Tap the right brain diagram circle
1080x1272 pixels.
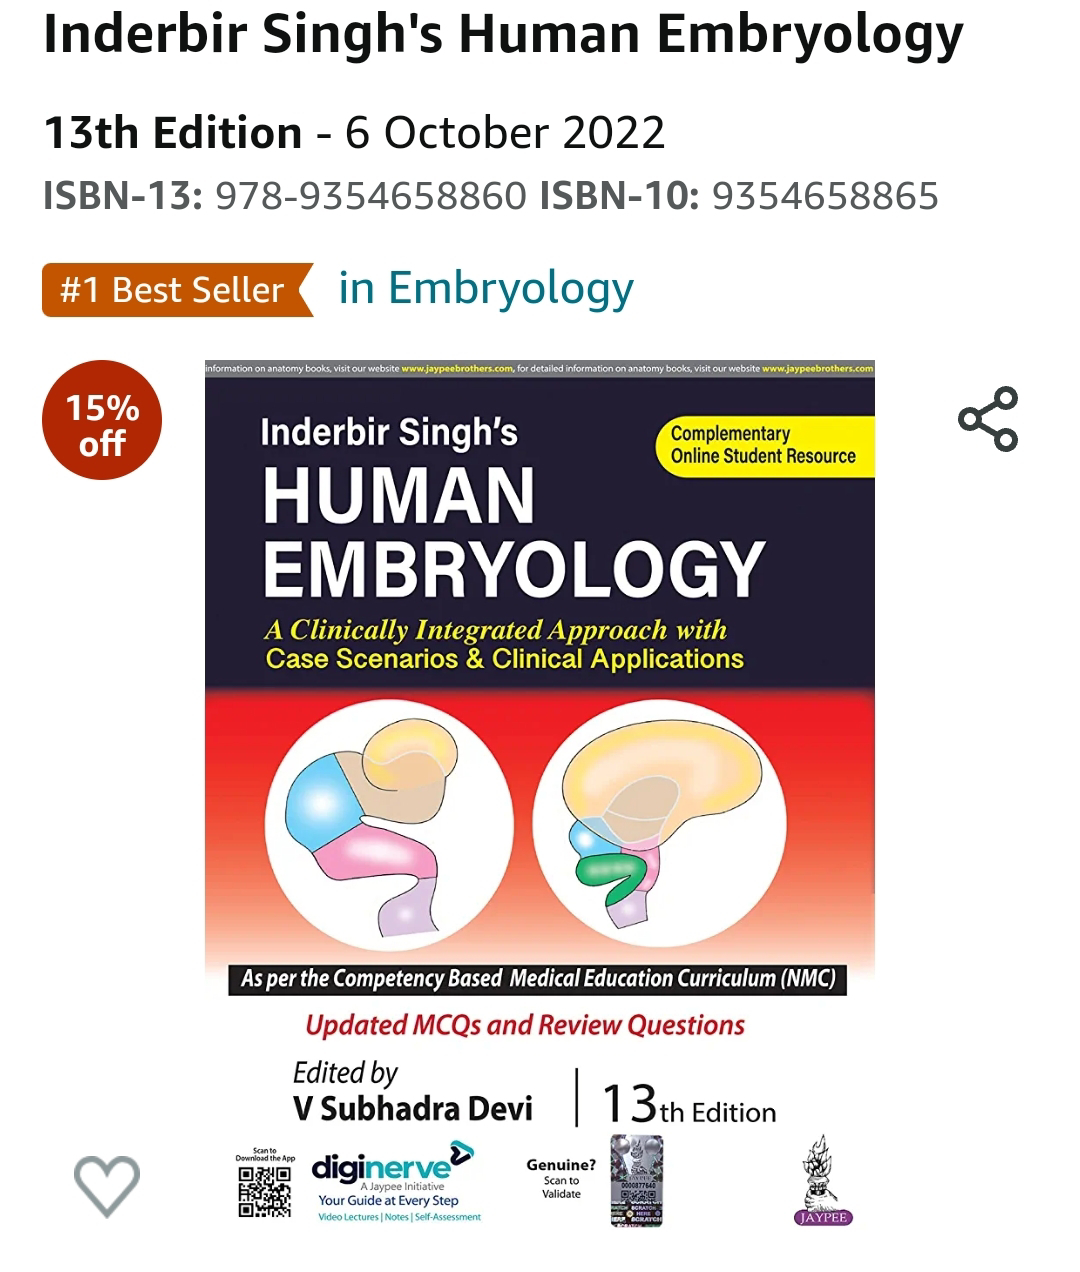(x=659, y=829)
